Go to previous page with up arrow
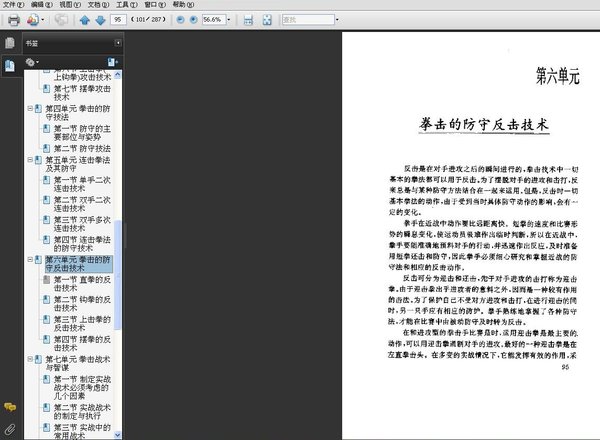The width and height of the screenshot is (600, 440). [85, 20]
